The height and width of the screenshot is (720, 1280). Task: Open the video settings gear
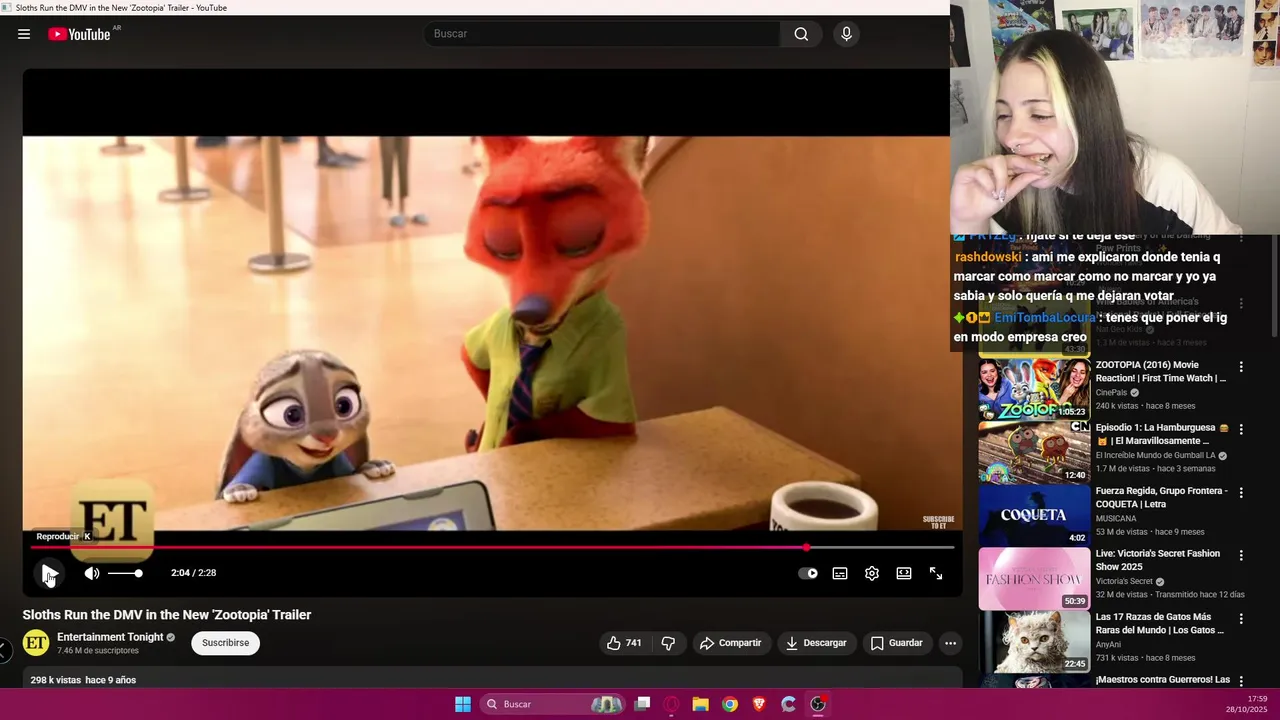pos(872,573)
